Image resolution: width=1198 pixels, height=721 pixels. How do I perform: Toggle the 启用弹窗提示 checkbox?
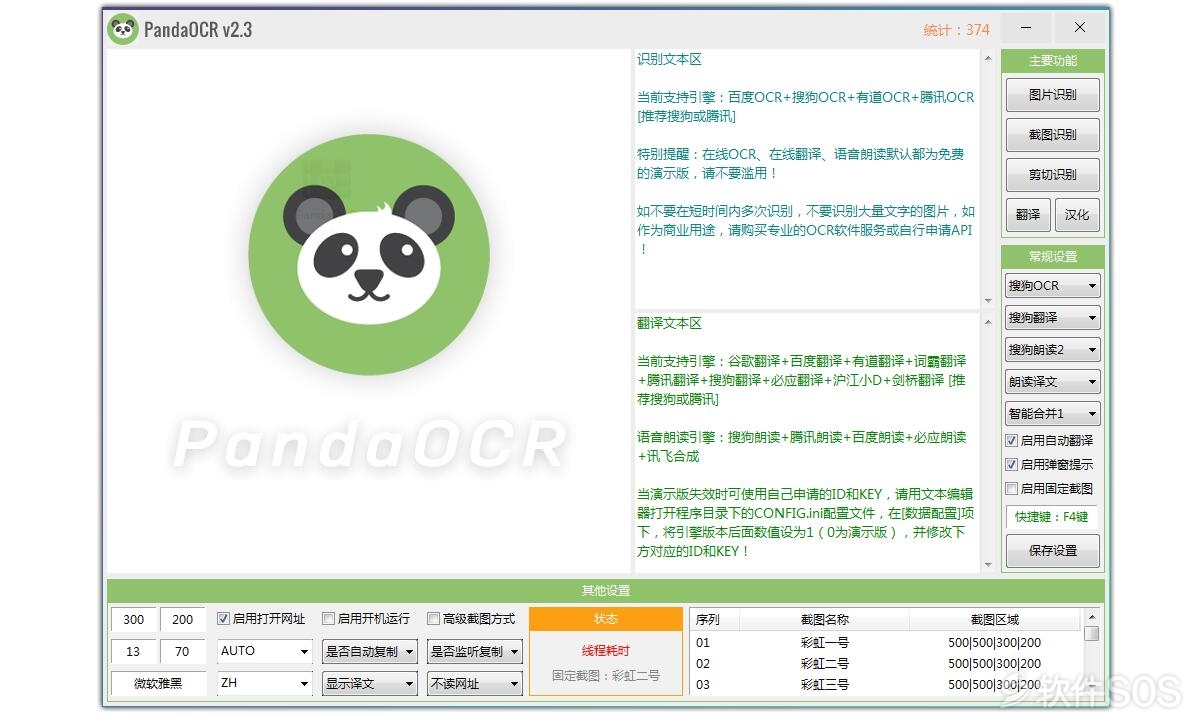(x=1012, y=464)
